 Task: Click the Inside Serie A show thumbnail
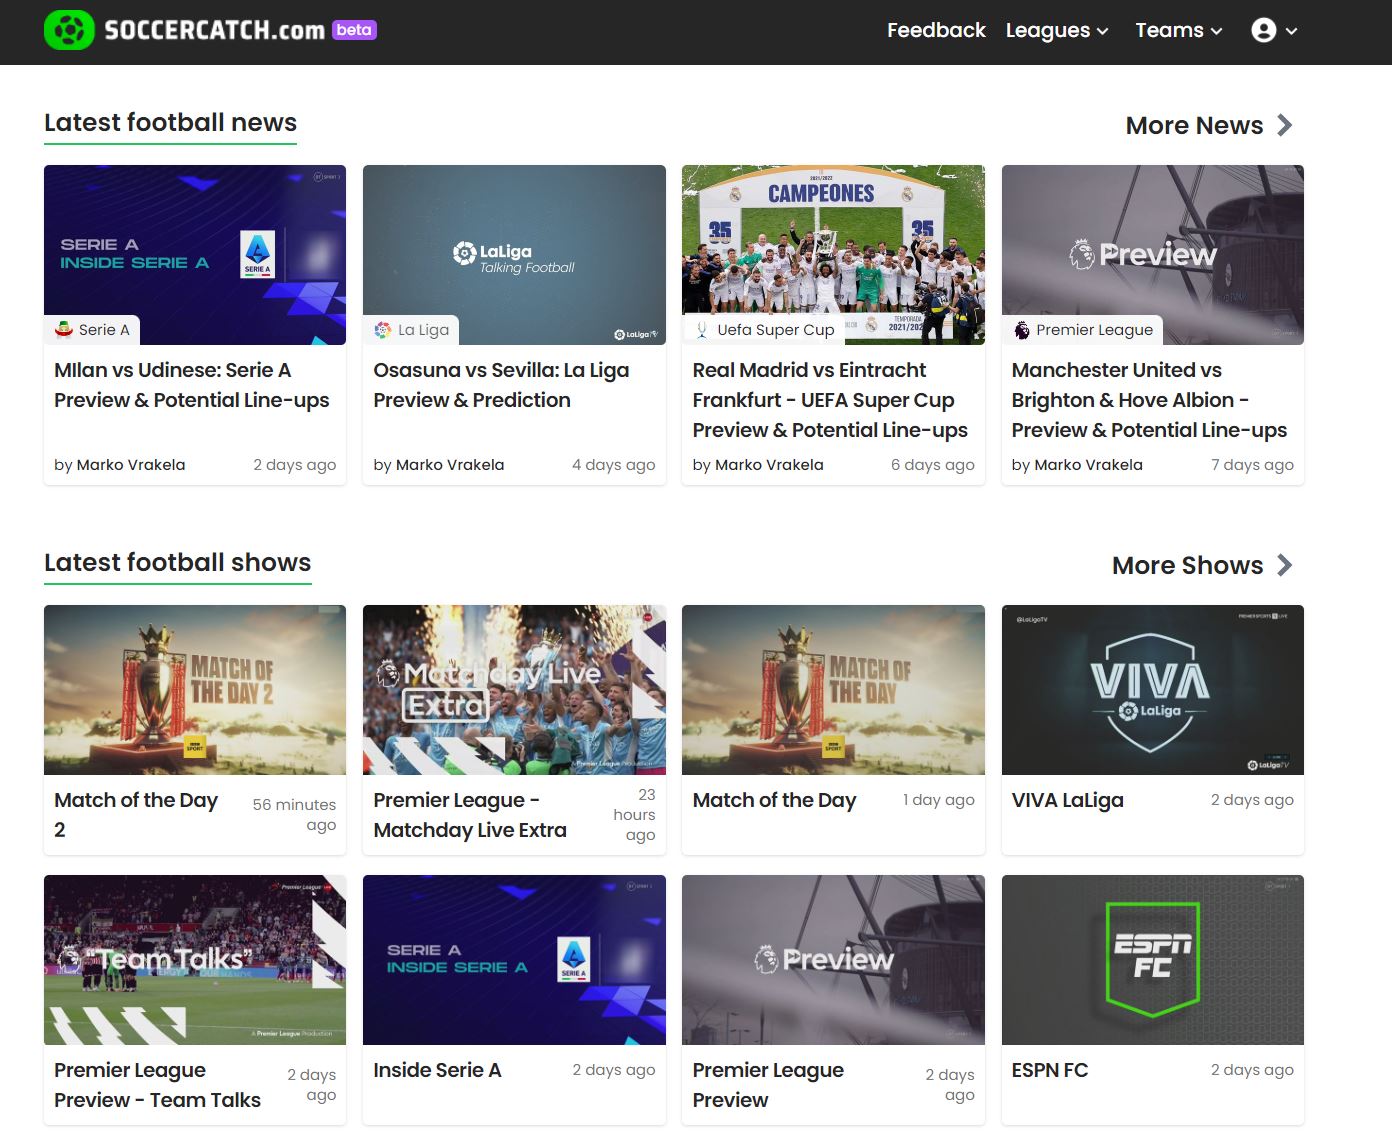(x=514, y=960)
